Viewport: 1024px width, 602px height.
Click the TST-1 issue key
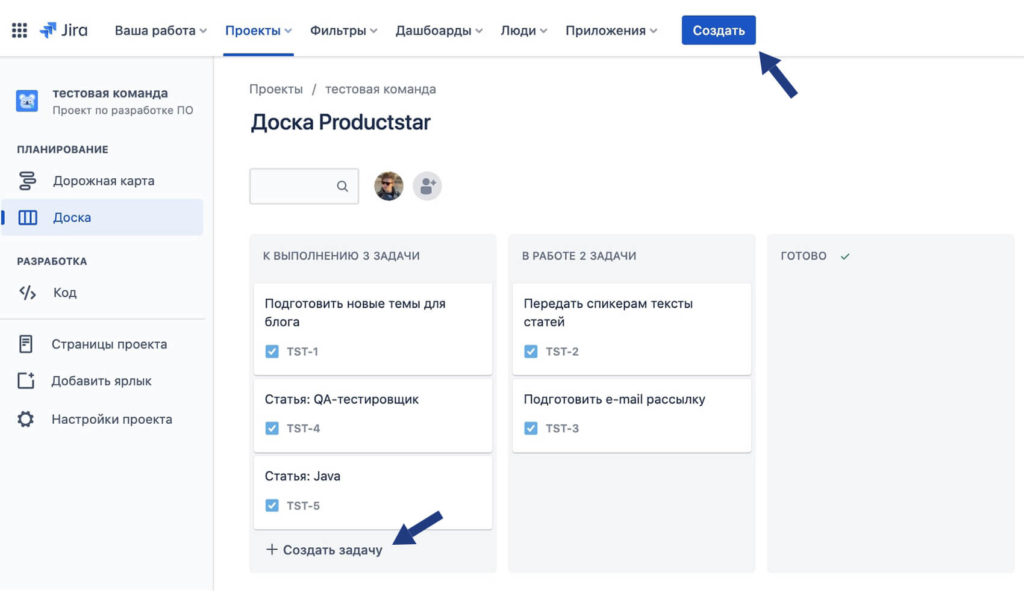point(302,351)
